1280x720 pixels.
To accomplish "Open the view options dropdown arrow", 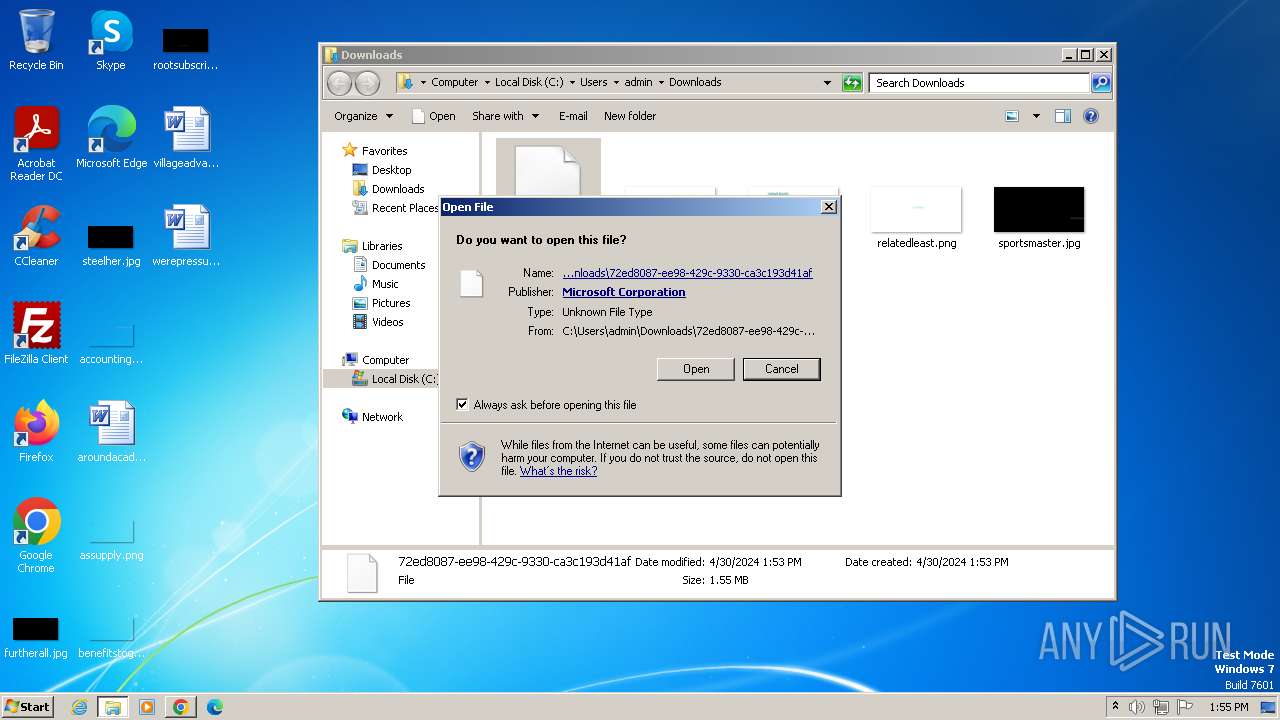I will tap(1036, 116).
